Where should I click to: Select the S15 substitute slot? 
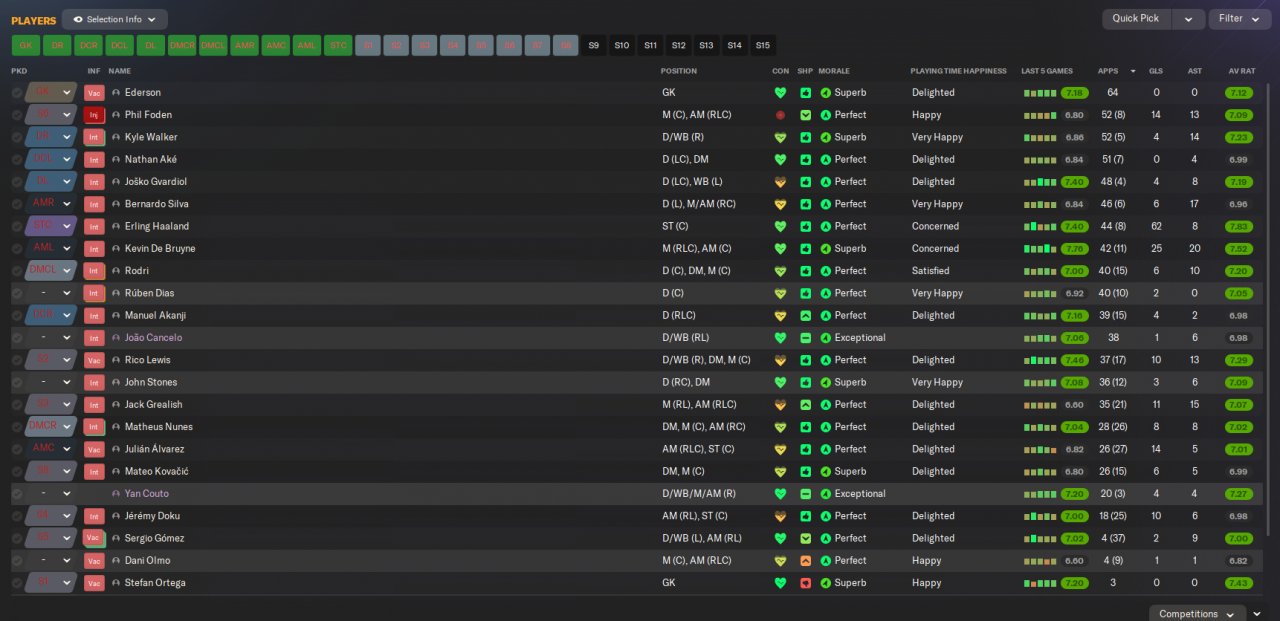pyautogui.click(x=763, y=45)
